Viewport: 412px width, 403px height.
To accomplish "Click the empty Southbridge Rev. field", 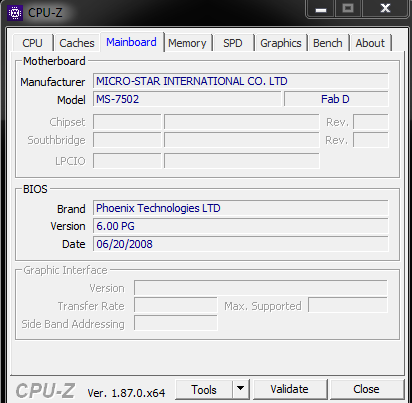I will (x=371, y=140).
